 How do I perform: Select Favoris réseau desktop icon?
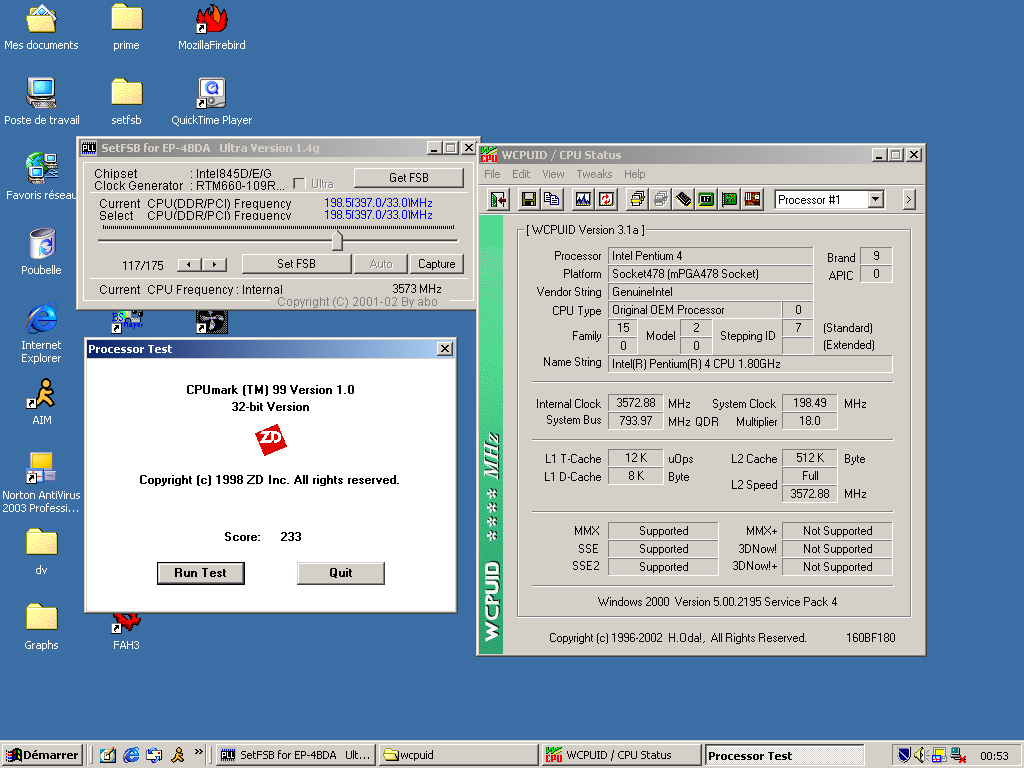pyautogui.click(x=41, y=176)
